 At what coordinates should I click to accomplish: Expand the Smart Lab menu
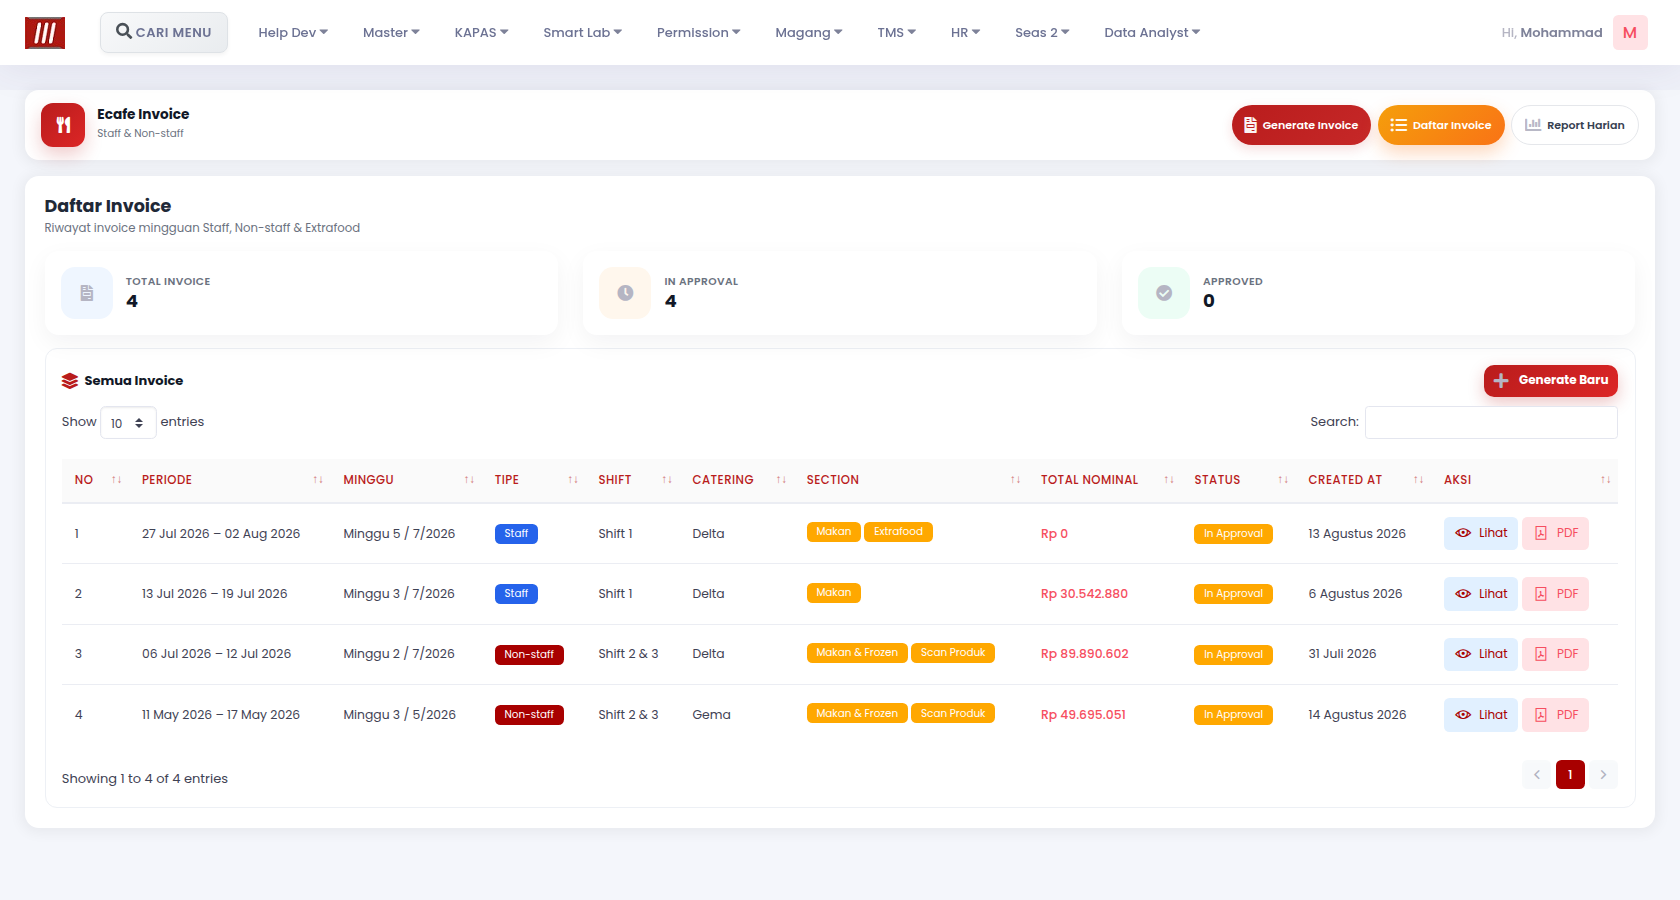point(582,33)
